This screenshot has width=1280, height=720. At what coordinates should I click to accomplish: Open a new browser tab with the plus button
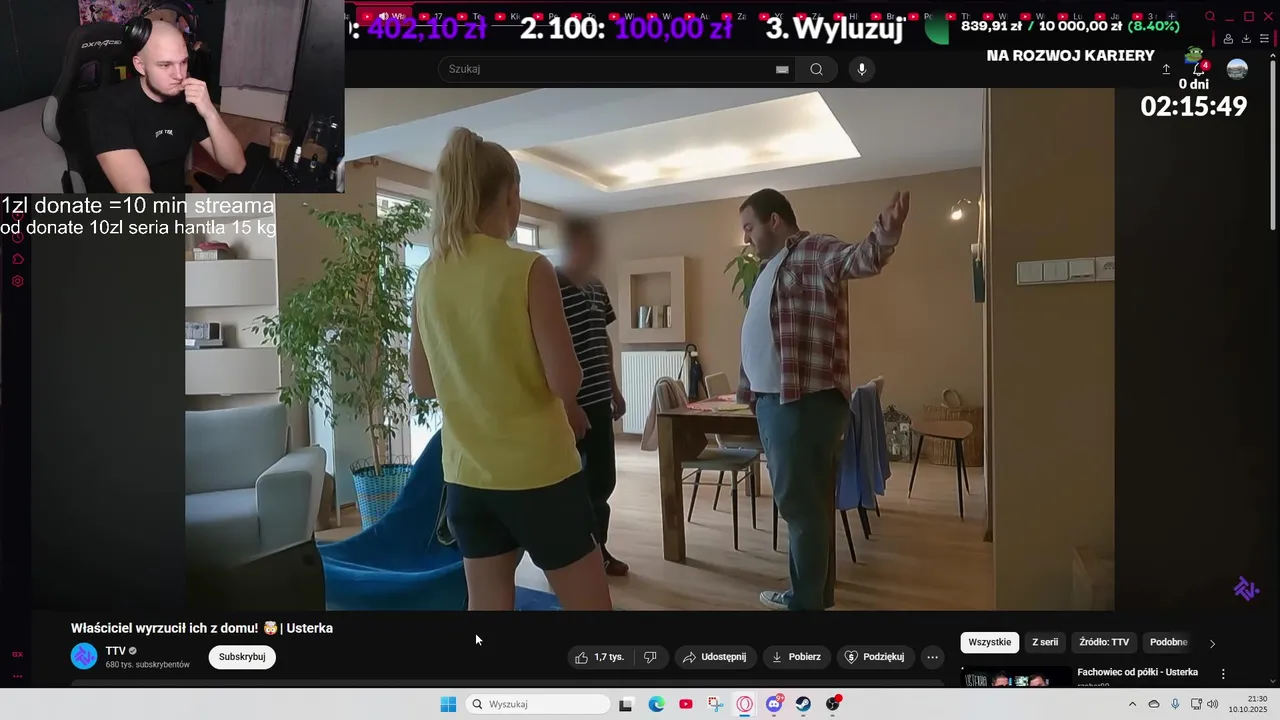point(1171,16)
